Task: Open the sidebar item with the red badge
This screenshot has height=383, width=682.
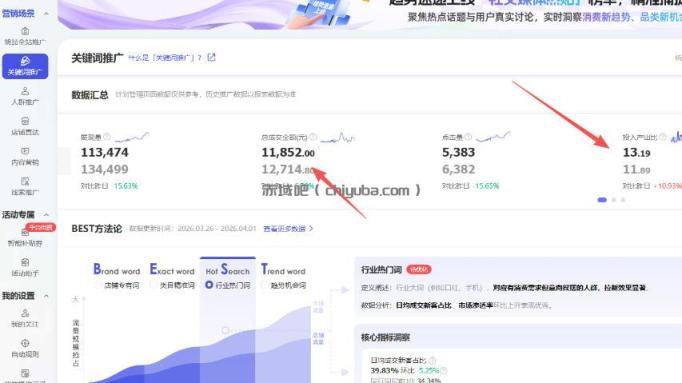Action: click(x=25, y=237)
